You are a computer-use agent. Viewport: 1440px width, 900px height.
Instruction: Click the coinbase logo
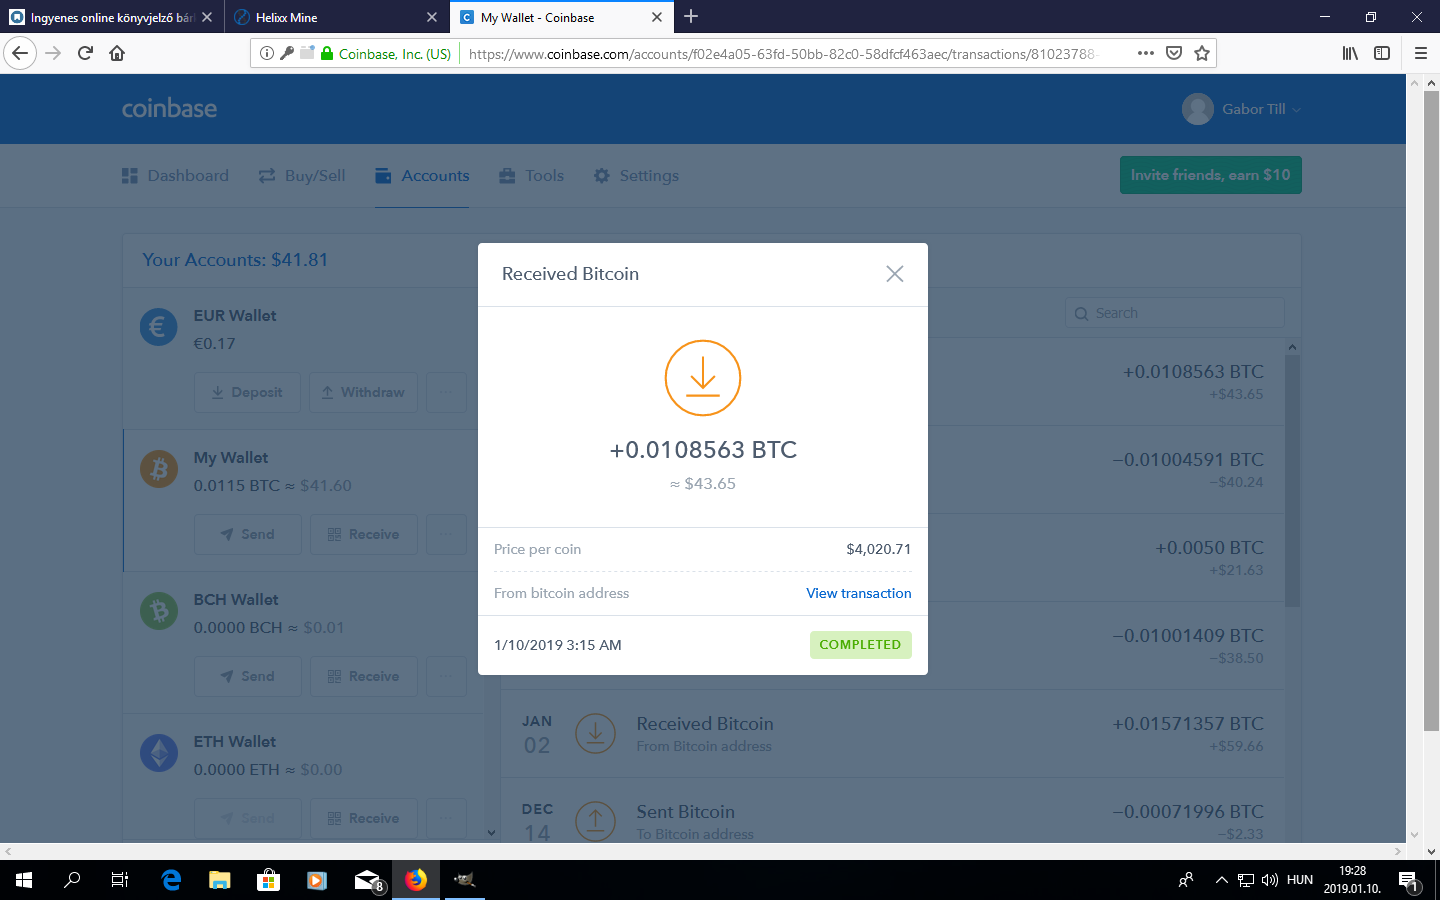tap(169, 108)
